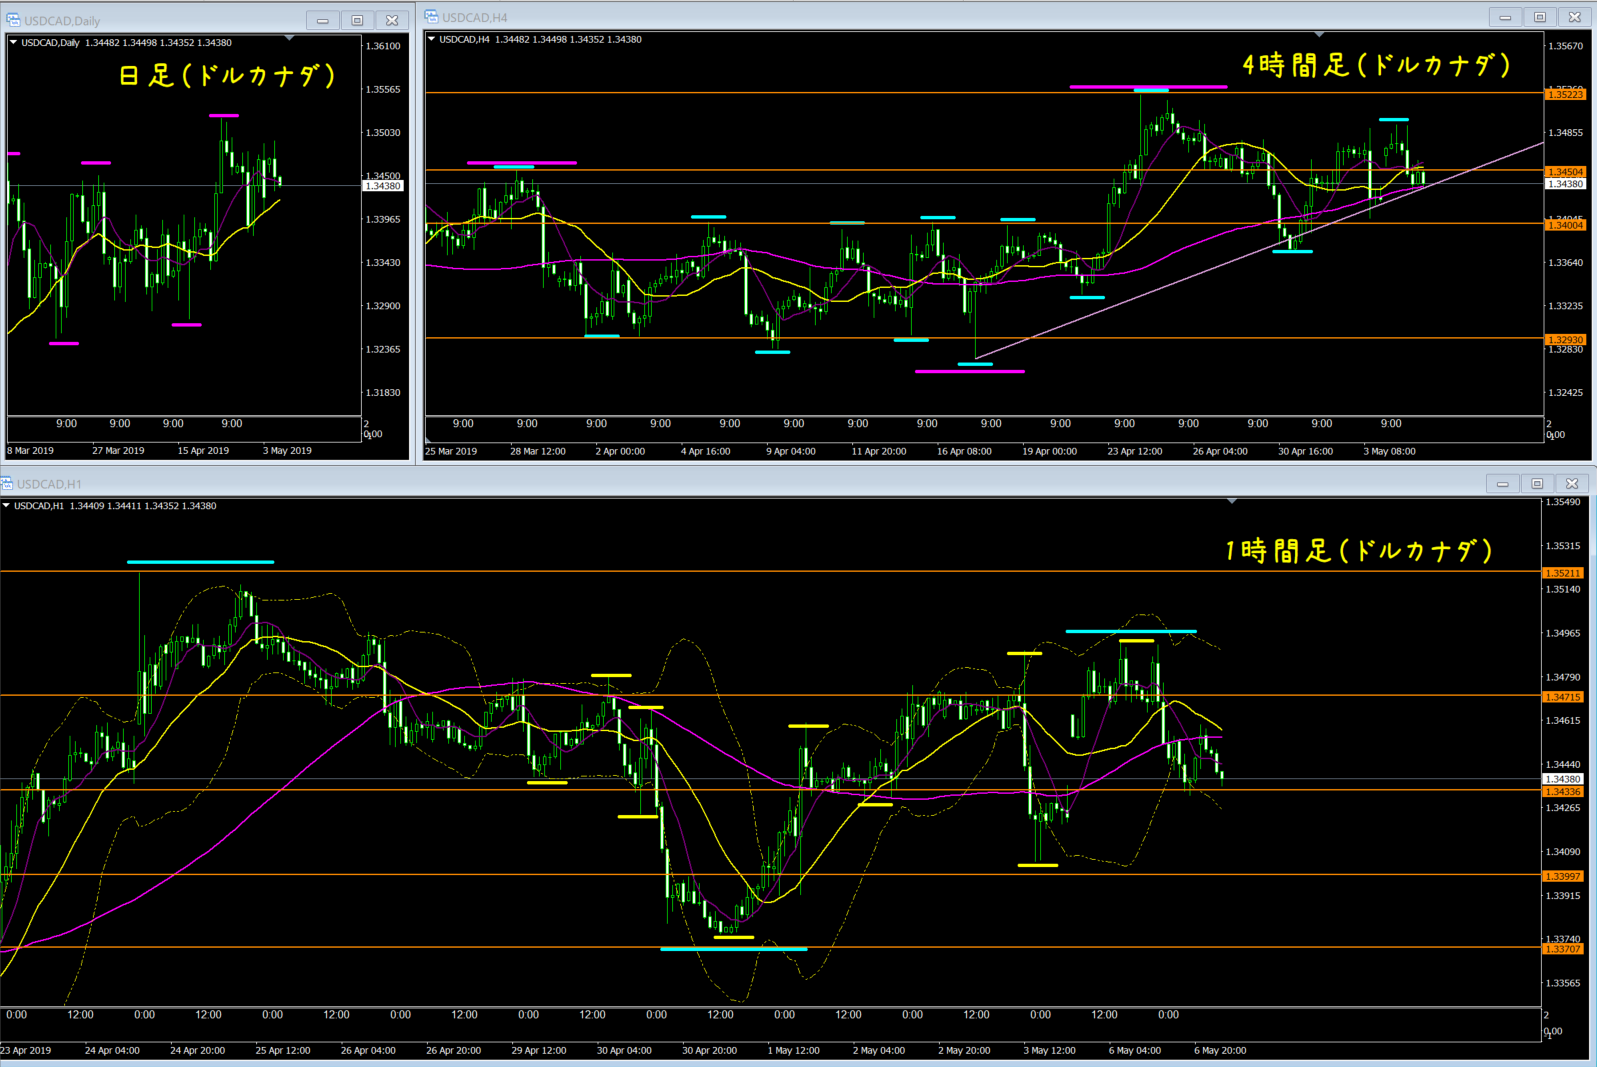Screen dimensions: 1597x1067
Task: Close the USDCAD,H1 chart window
Action: pos(1572,484)
